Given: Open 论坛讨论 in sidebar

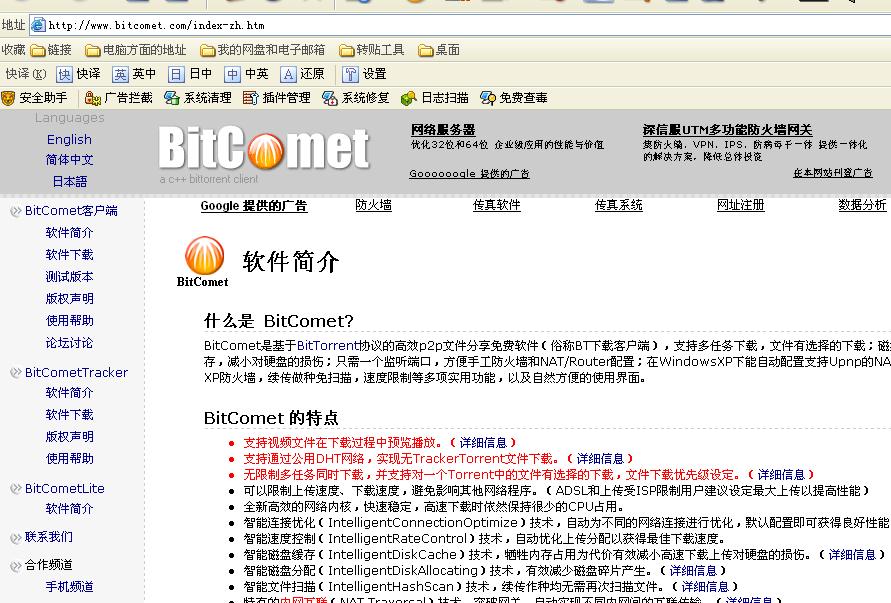Looking at the screenshot, I should [x=69, y=343].
